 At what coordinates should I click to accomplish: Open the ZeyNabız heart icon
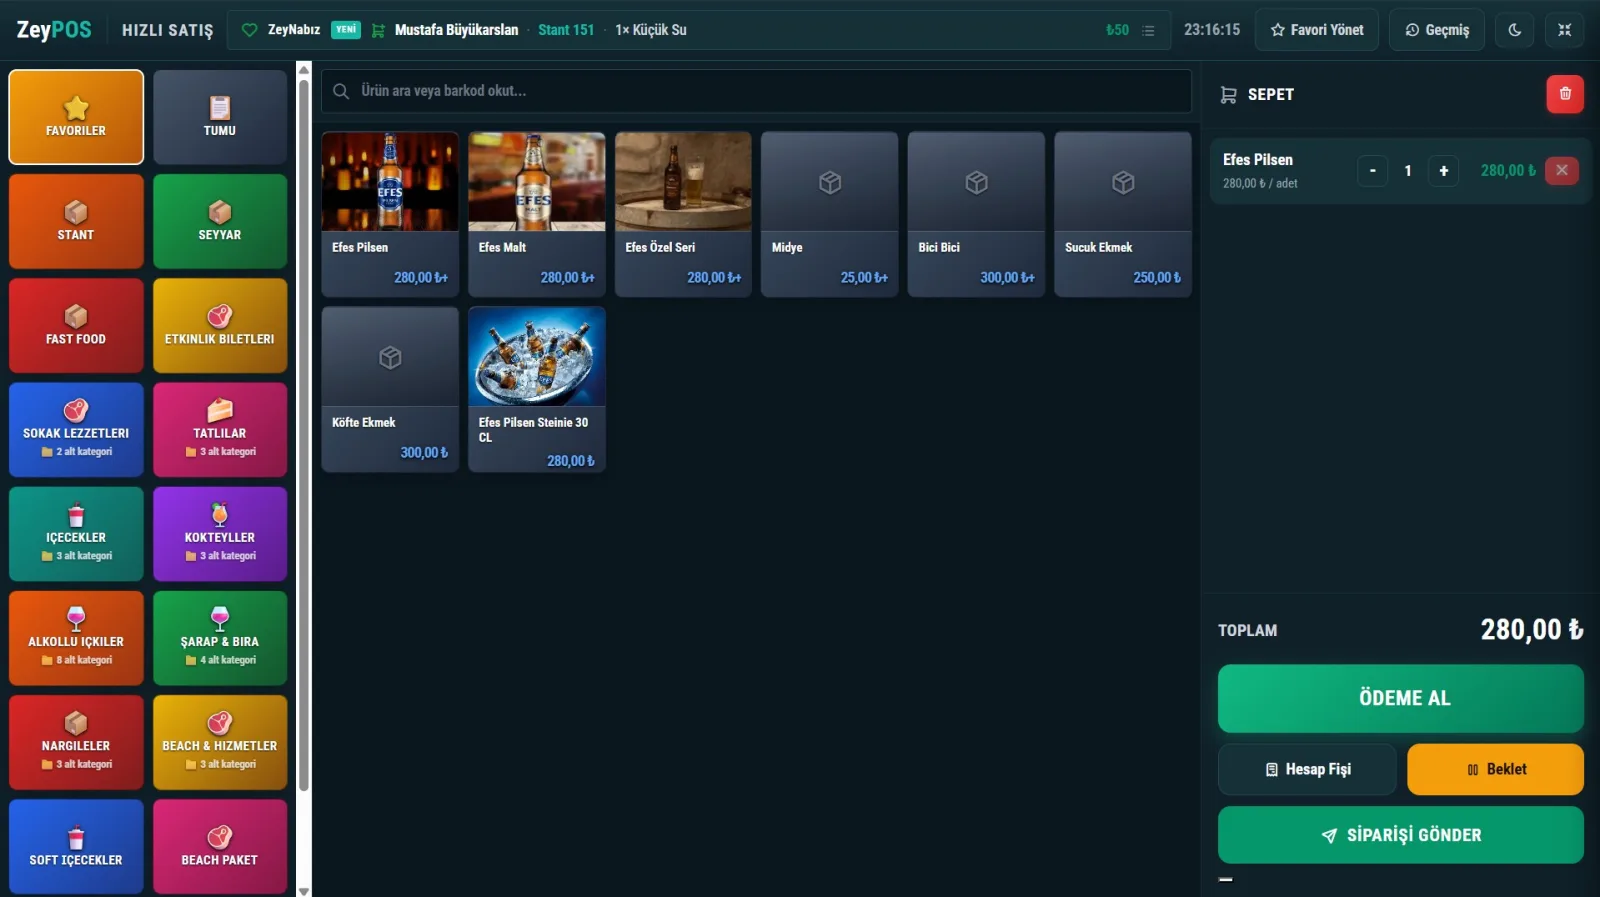[x=250, y=30]
